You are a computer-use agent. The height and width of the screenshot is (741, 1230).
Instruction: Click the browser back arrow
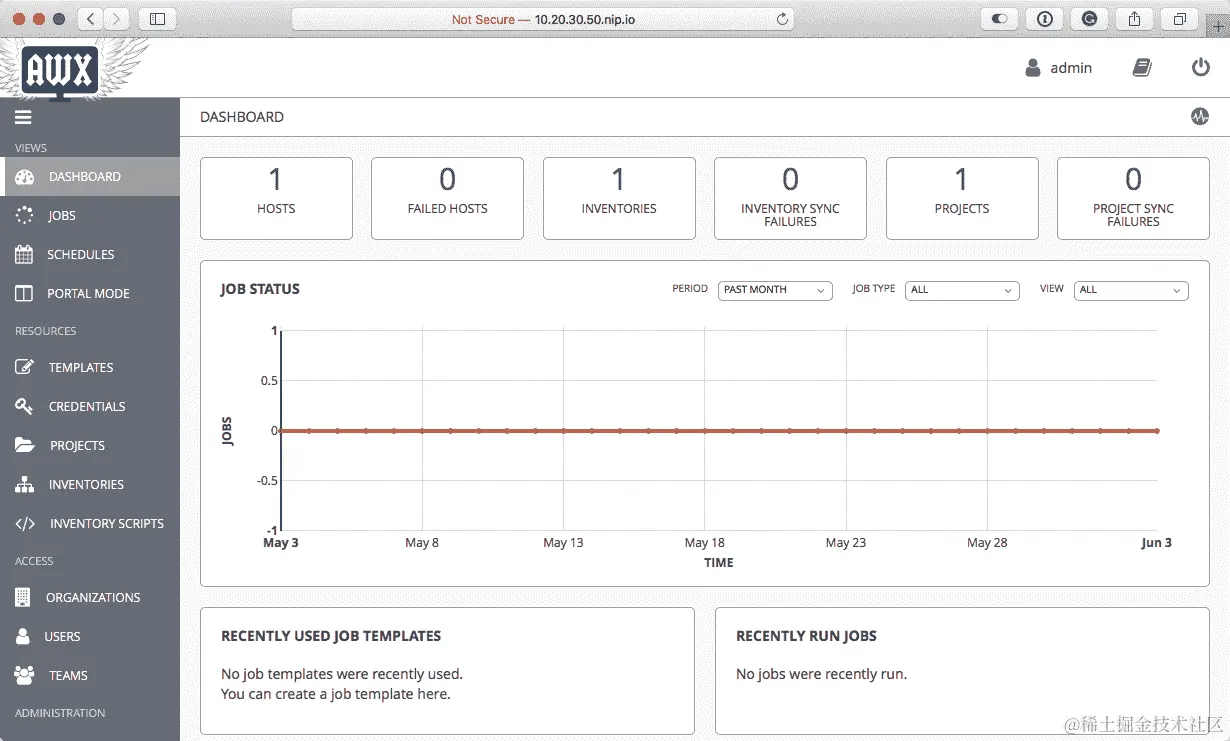pyautogui.click(x=90, y=19)
